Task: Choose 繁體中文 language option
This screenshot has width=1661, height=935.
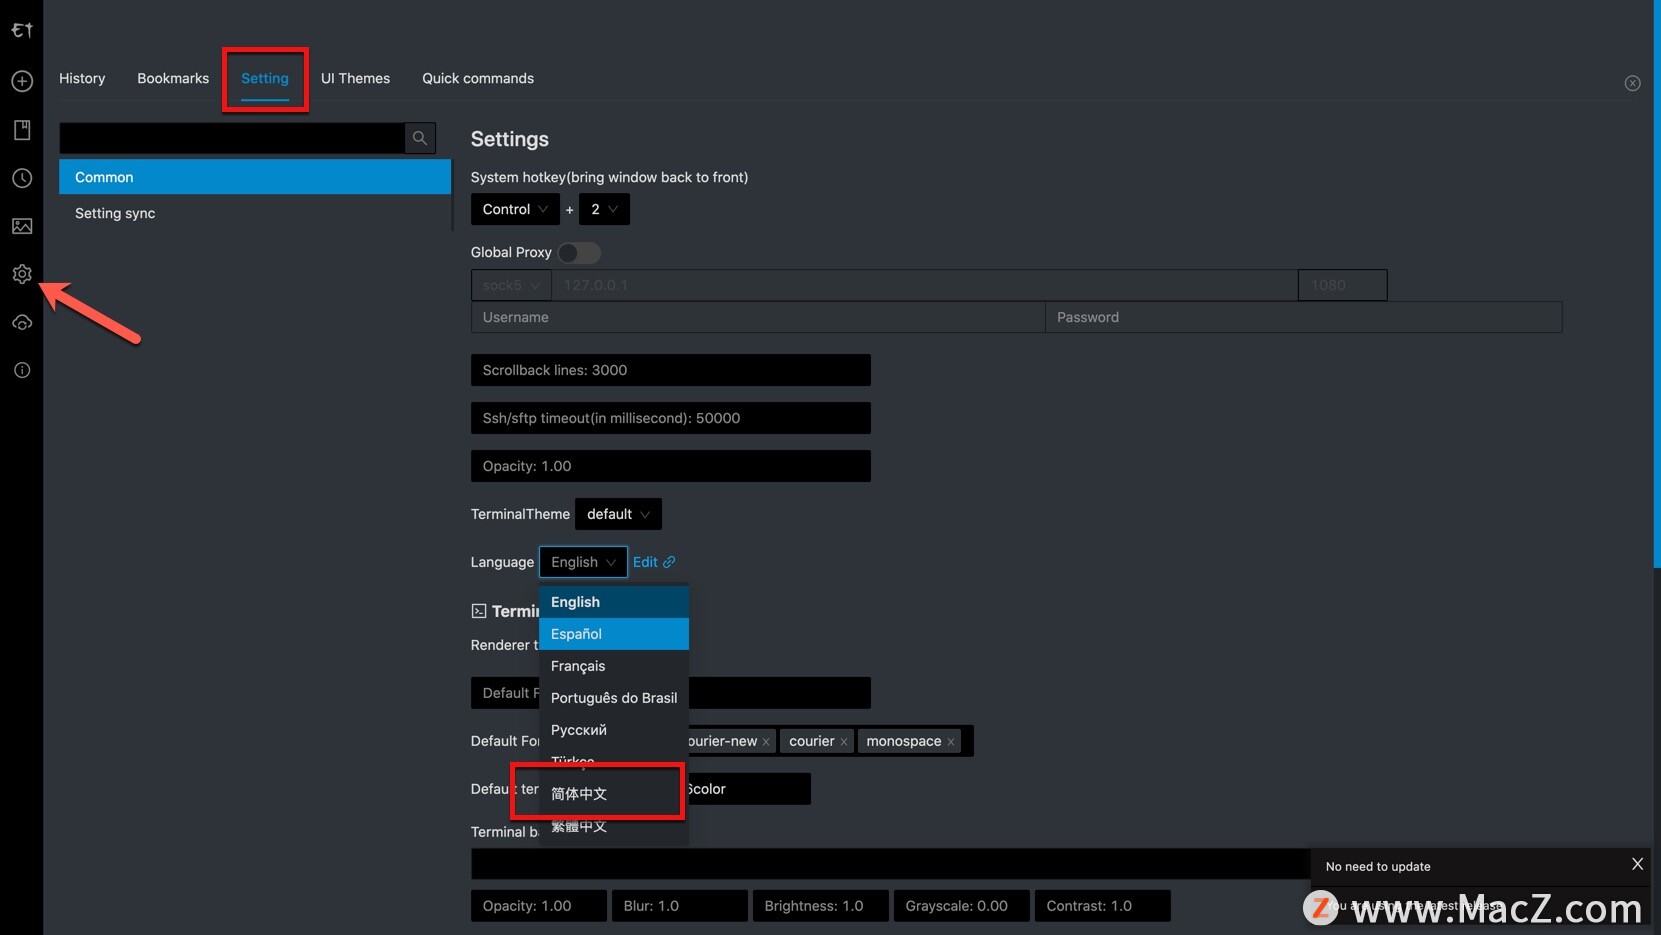Action: click(x=614, y=826)
